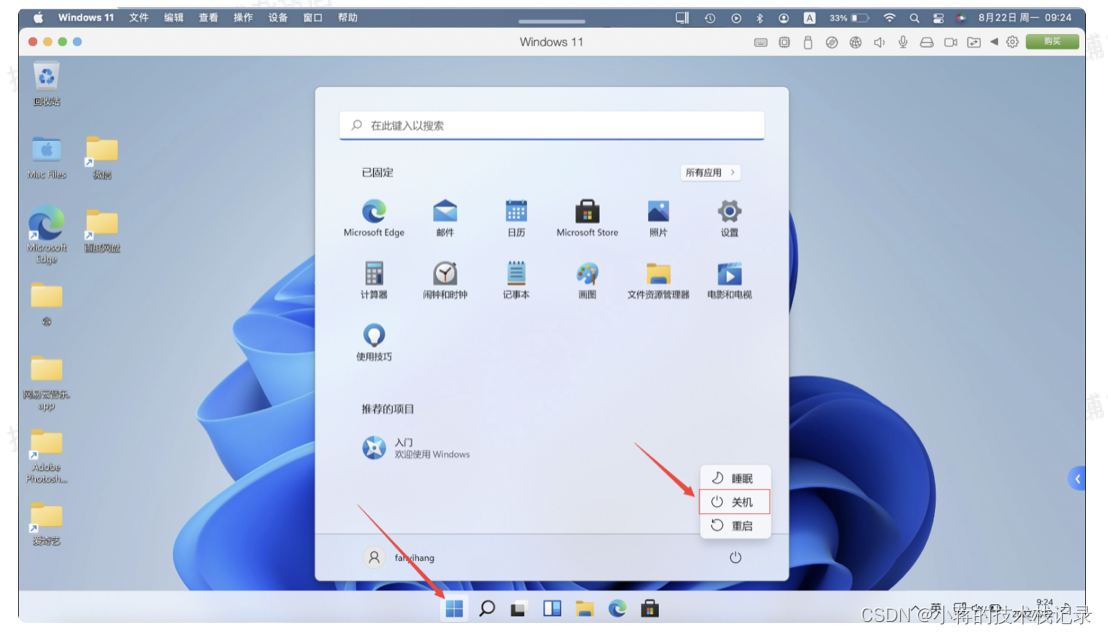Open the 计算器 calculator app
Viewport: 1108px width, 634px height.
[x=374, y=281]
